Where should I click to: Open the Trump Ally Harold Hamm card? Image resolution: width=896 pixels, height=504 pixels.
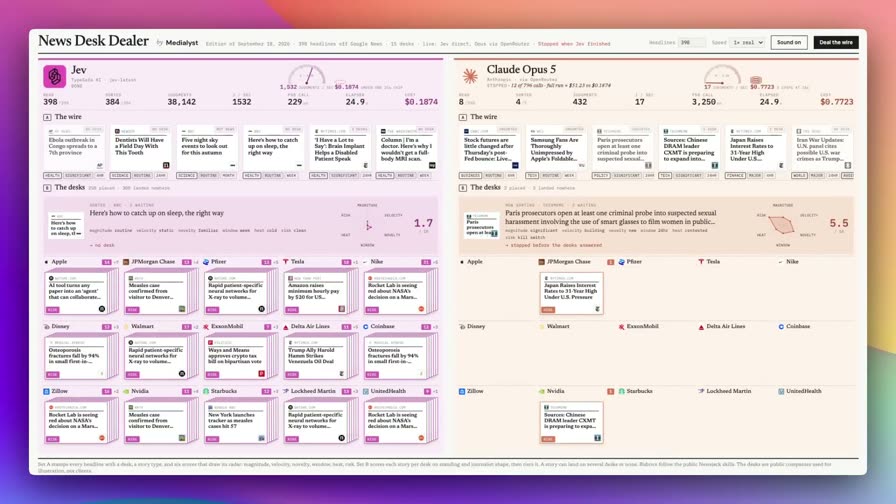(315, 358)
